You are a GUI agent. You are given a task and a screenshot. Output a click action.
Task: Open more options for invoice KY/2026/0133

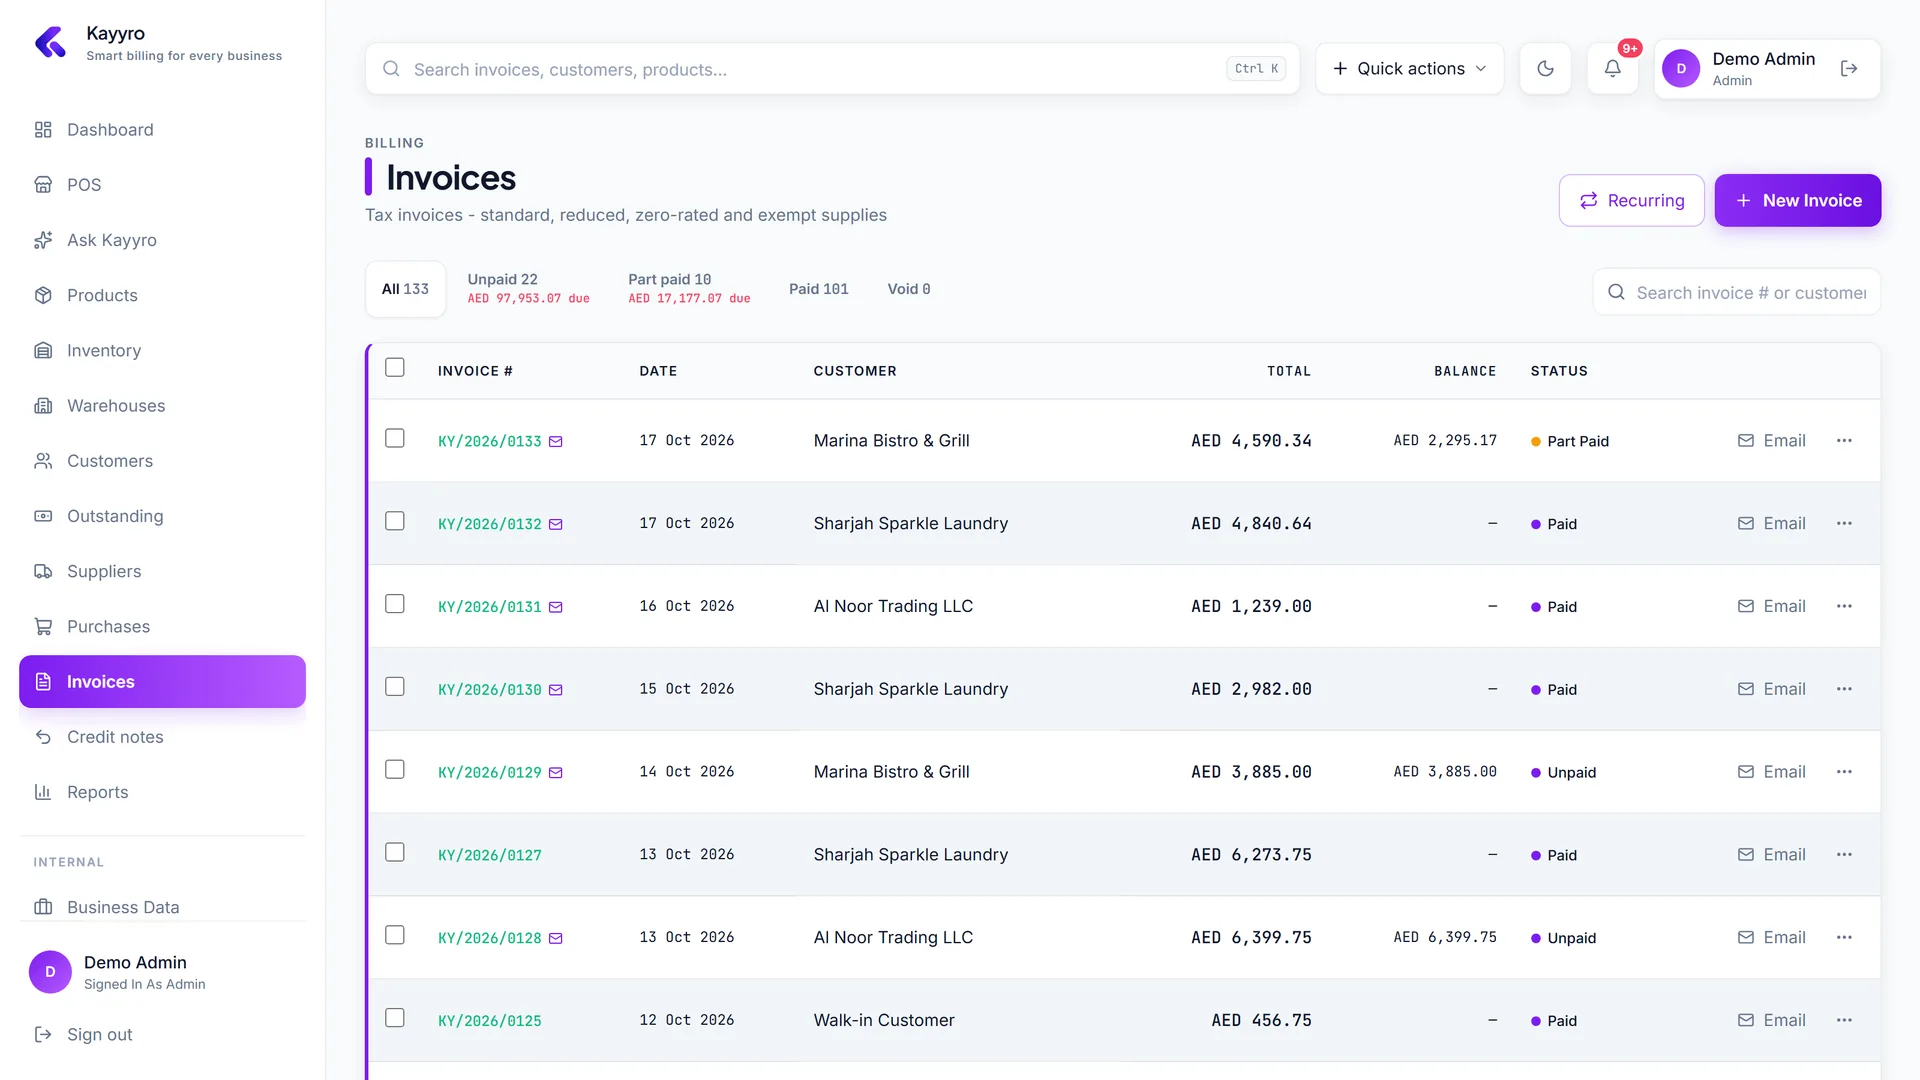(1844, 441)
